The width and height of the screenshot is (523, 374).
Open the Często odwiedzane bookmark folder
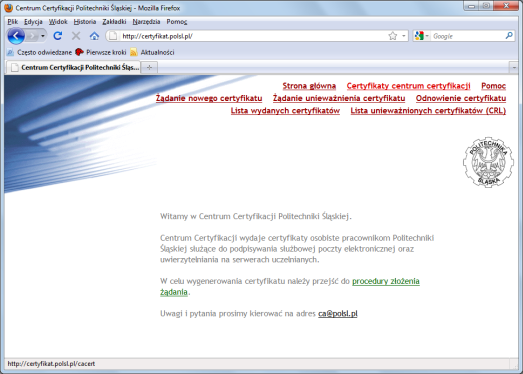[39, 52]
